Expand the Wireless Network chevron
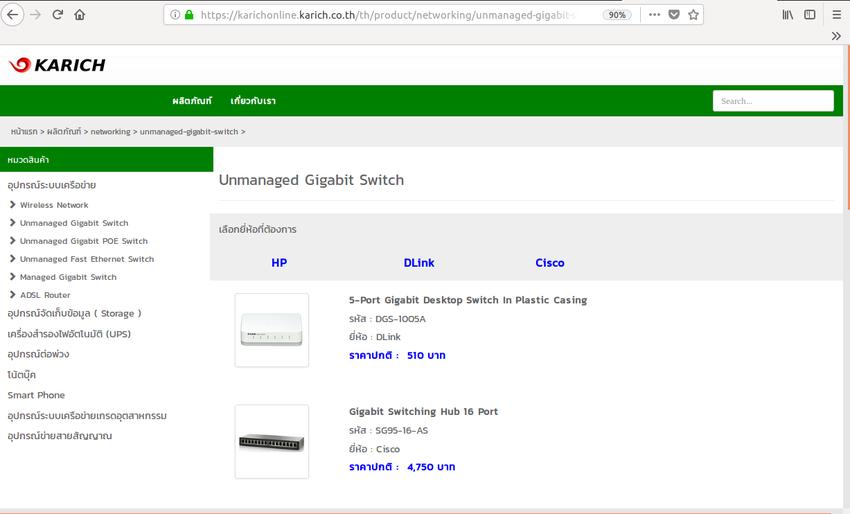The image size is (850, 514). (12, 204)
